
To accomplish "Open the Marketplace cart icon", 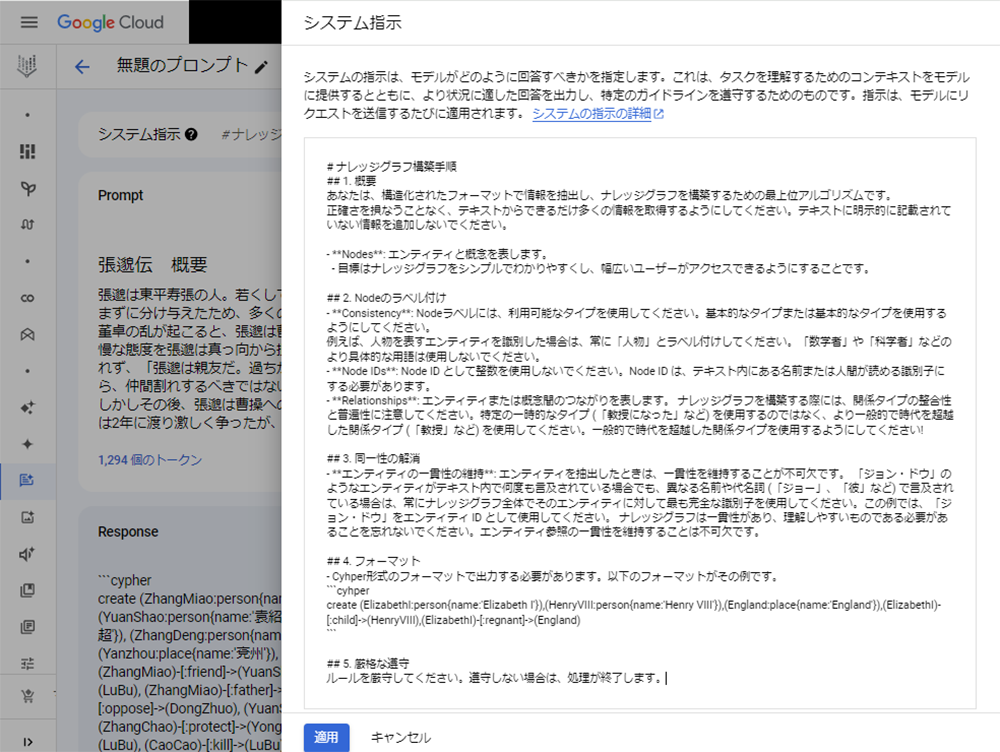I will (x=27, y=696).
